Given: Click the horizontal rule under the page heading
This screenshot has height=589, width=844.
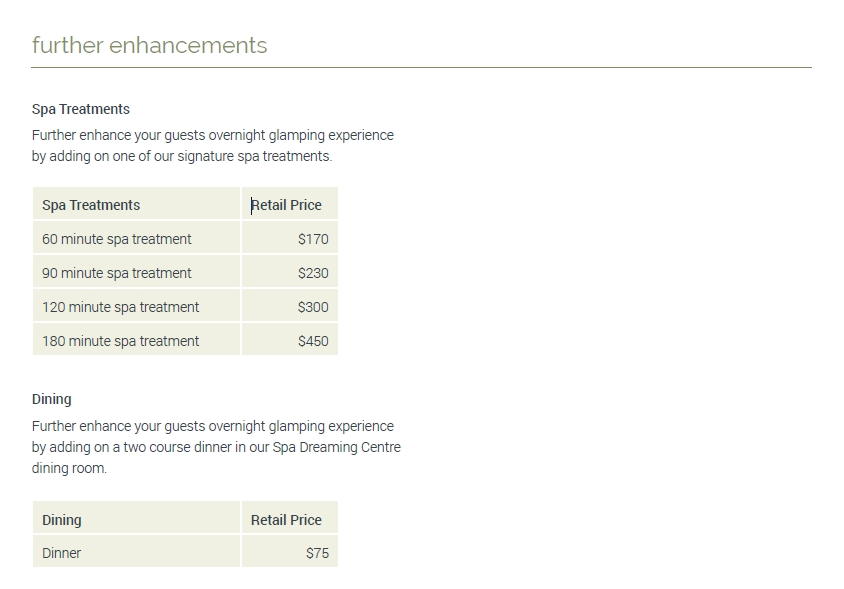Looking at the screenshot, I should (x=421, y=68).
